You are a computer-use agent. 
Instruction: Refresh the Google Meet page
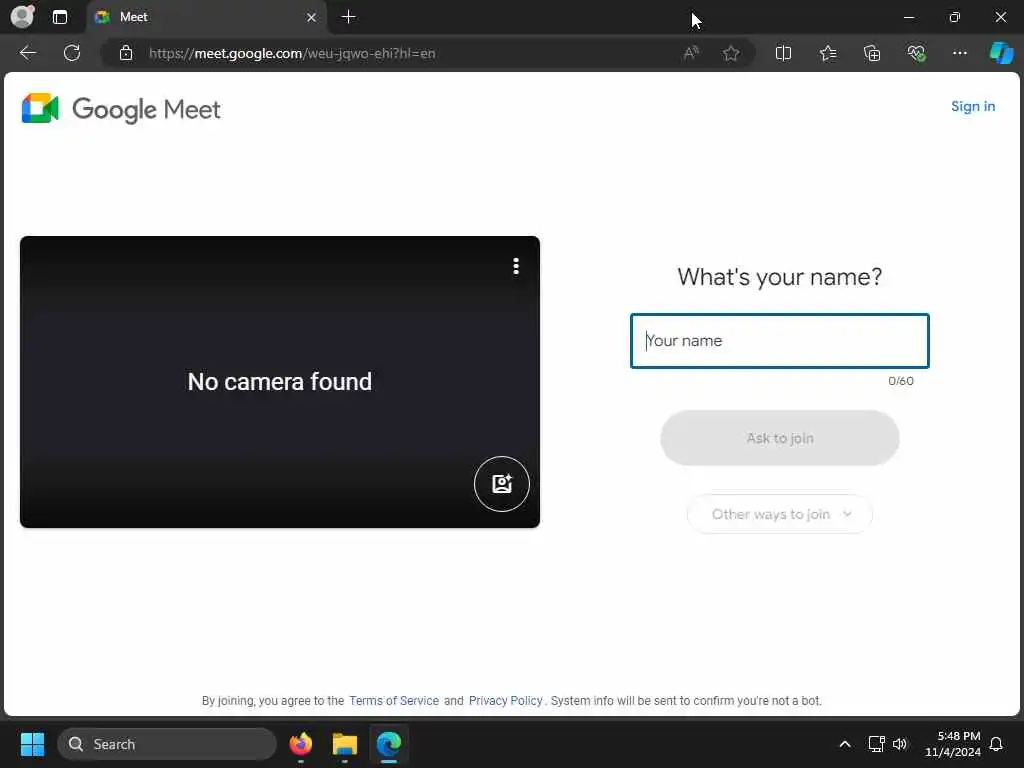(x=72, y=53)
